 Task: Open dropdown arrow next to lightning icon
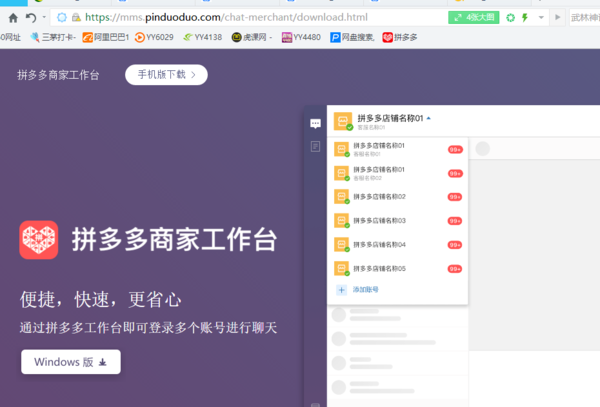click(541, 18)
